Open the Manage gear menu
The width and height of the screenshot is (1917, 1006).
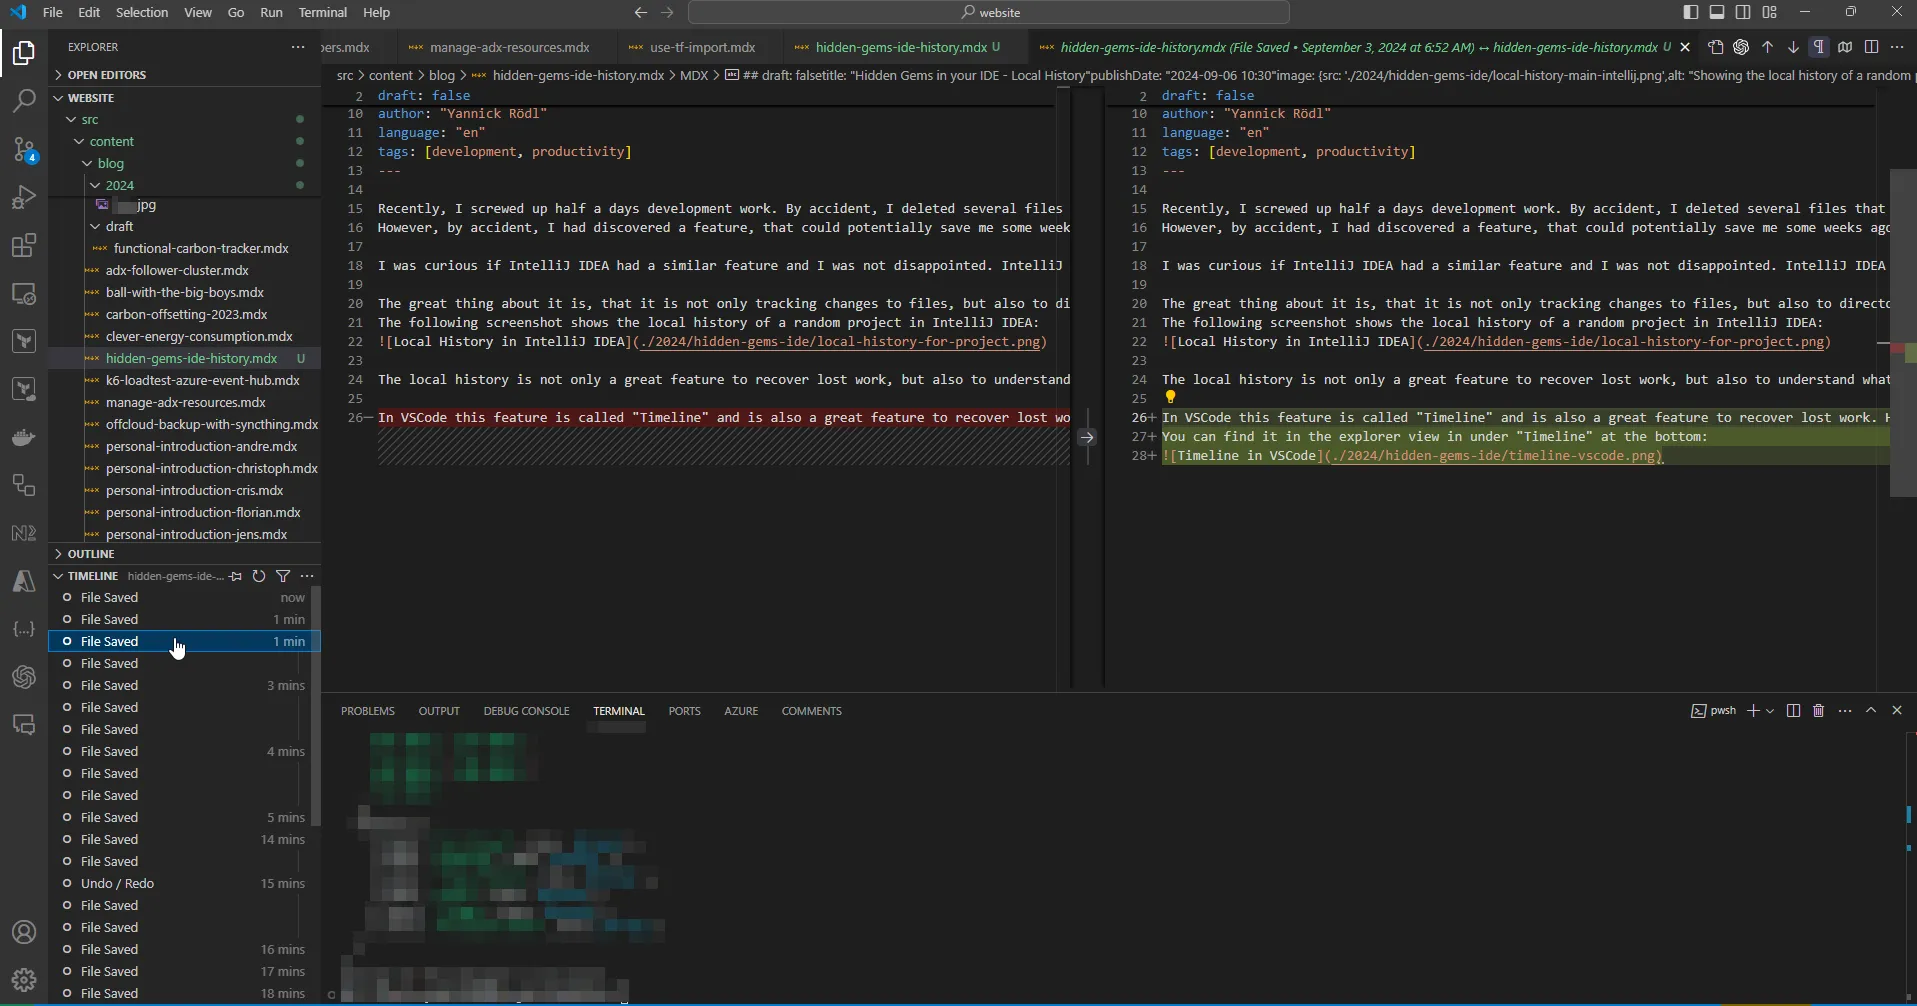pos(24,980)
